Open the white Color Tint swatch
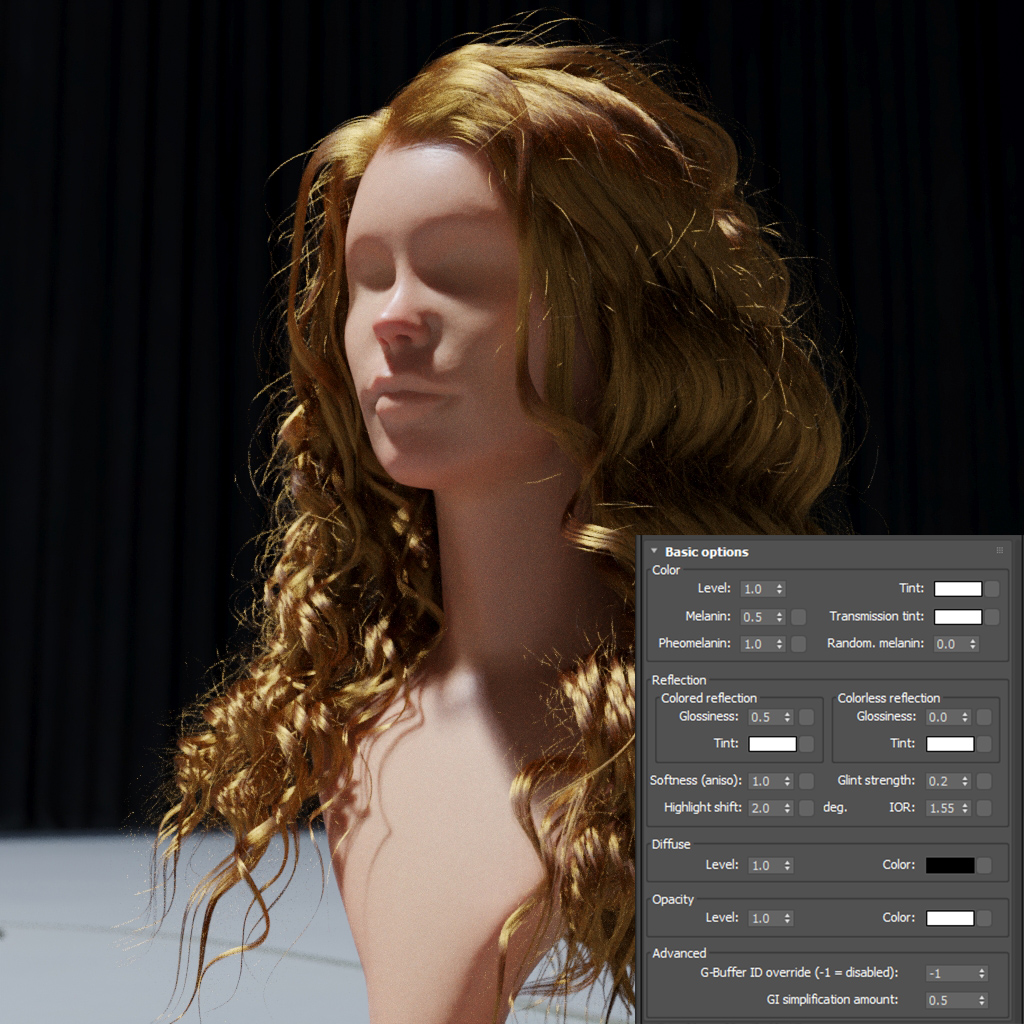Screen dimensions: 1024x1024 pos(958,588)
